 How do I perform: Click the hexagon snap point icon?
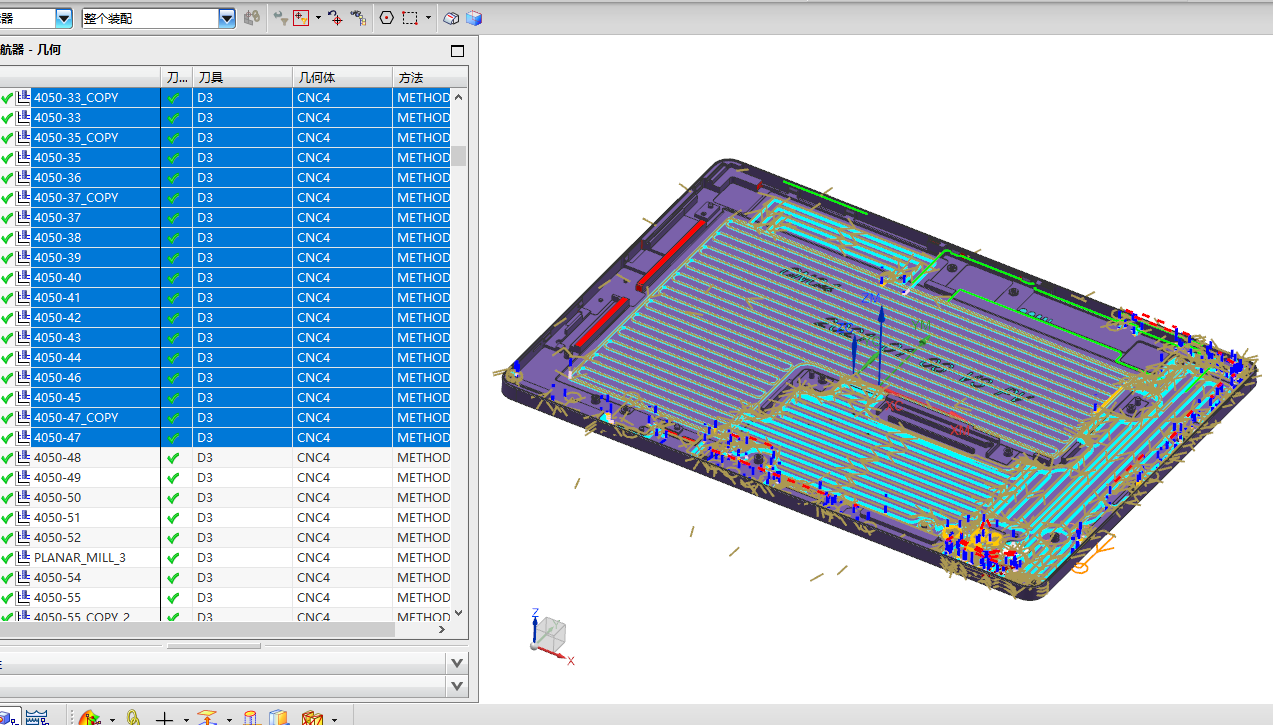point(386,18)
